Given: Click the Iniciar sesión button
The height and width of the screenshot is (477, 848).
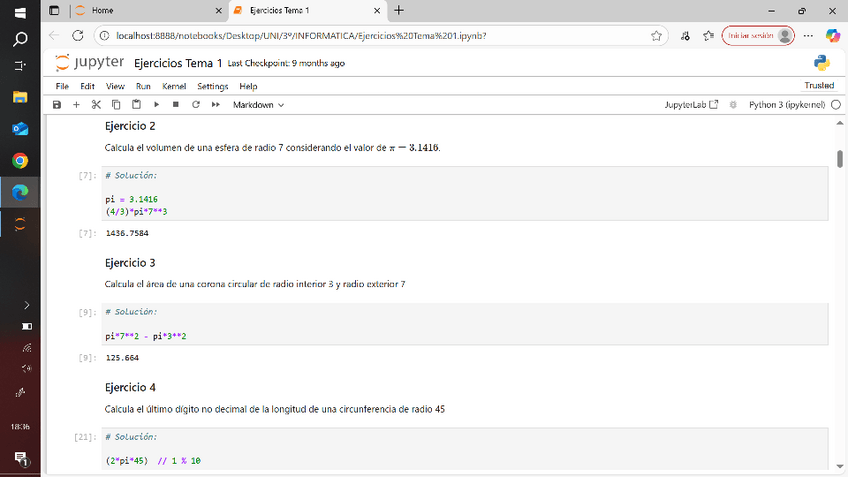Looking at the screenshot, I should pyautogui.click(x=758, y=36).
